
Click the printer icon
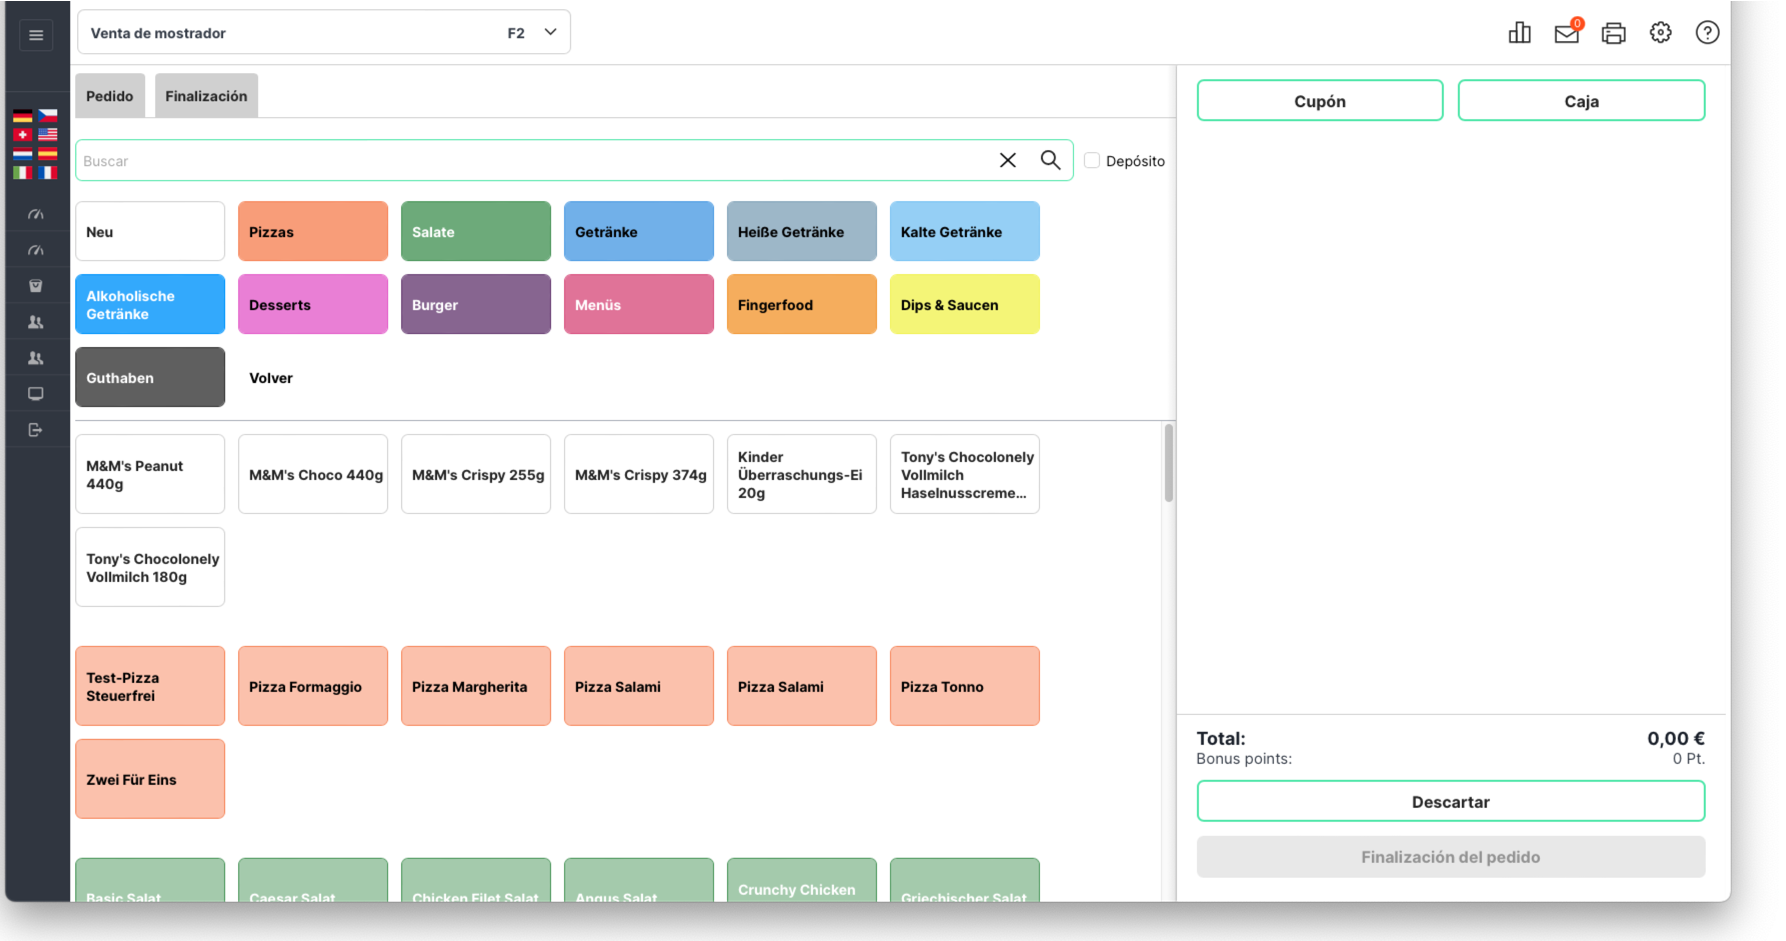[x=1614, y=33]
